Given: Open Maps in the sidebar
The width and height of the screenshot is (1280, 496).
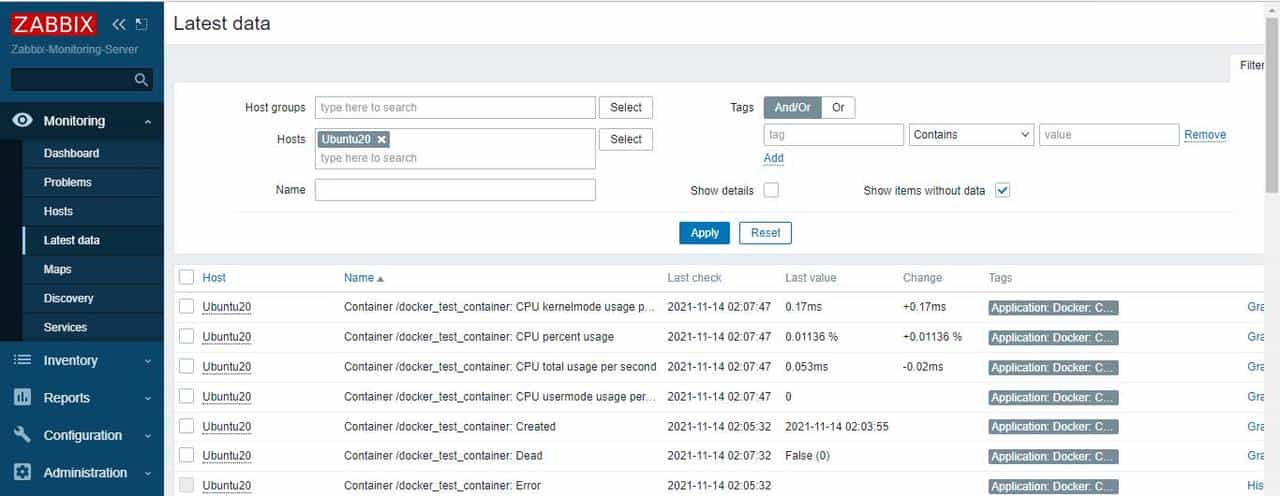Looking at the screenshot, I should 57,269.
